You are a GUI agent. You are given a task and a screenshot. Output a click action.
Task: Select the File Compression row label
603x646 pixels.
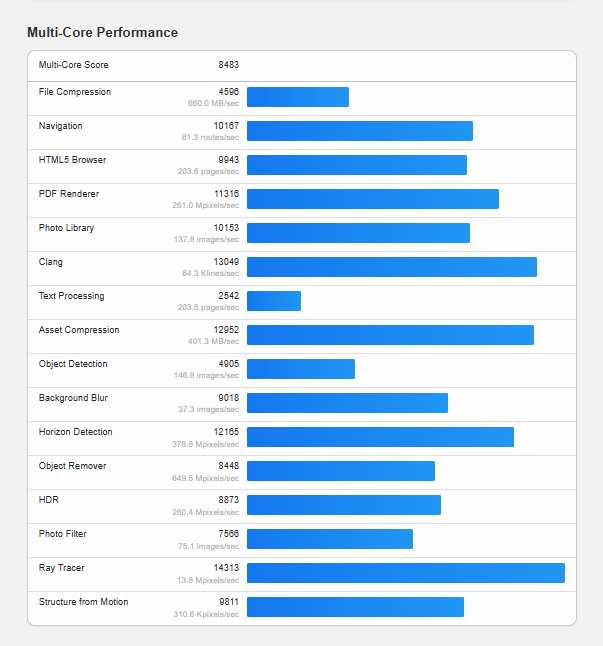75,92
